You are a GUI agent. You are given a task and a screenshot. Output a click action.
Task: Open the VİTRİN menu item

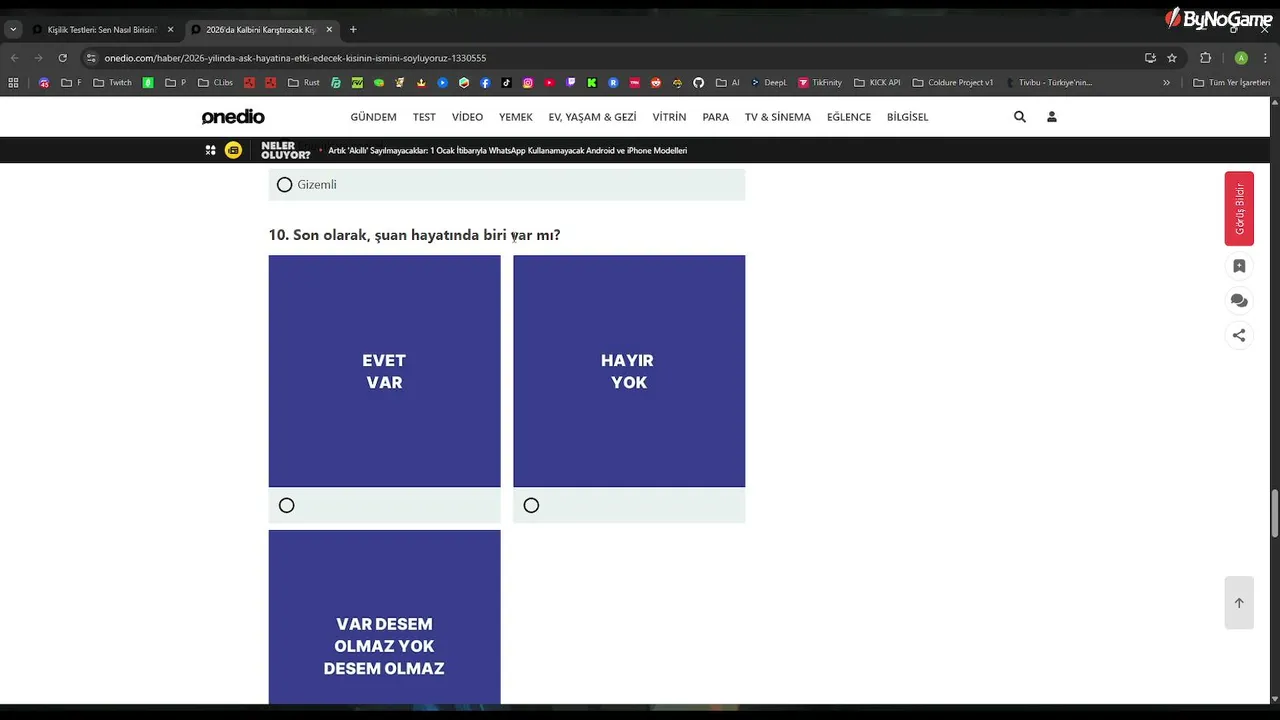[x=669, y=117]
